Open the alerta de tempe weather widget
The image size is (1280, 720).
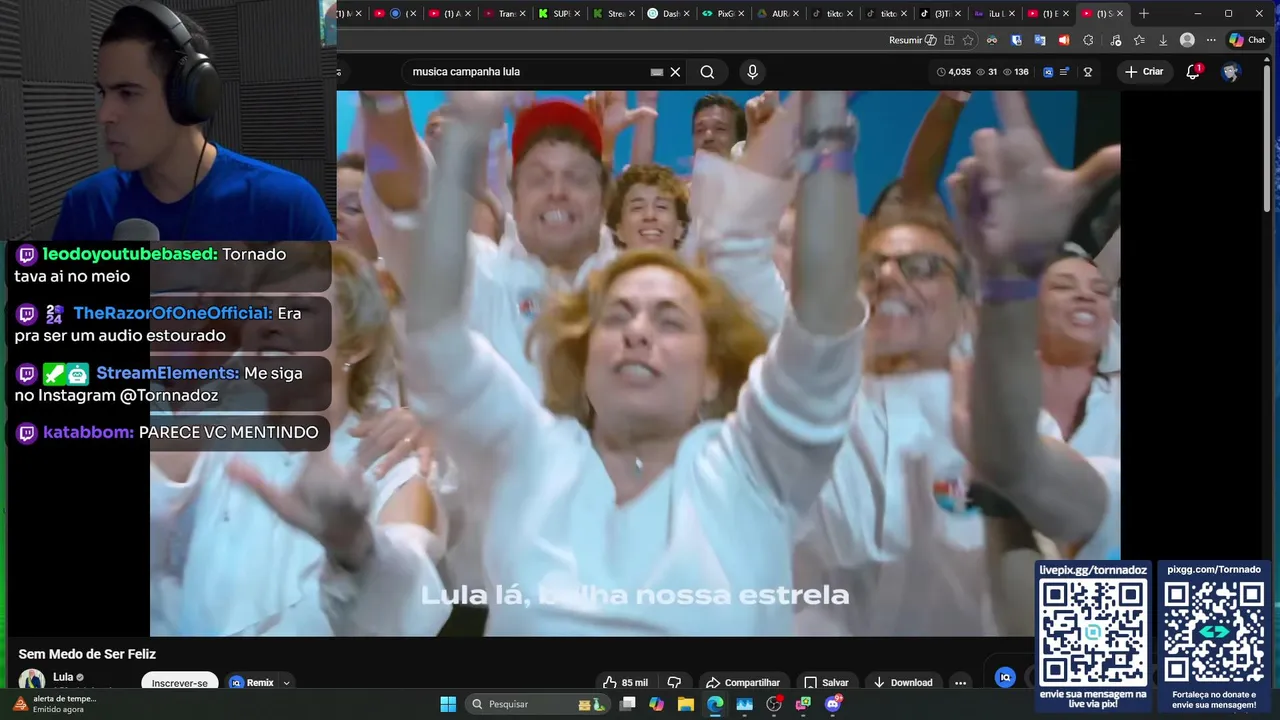(55, 704)
